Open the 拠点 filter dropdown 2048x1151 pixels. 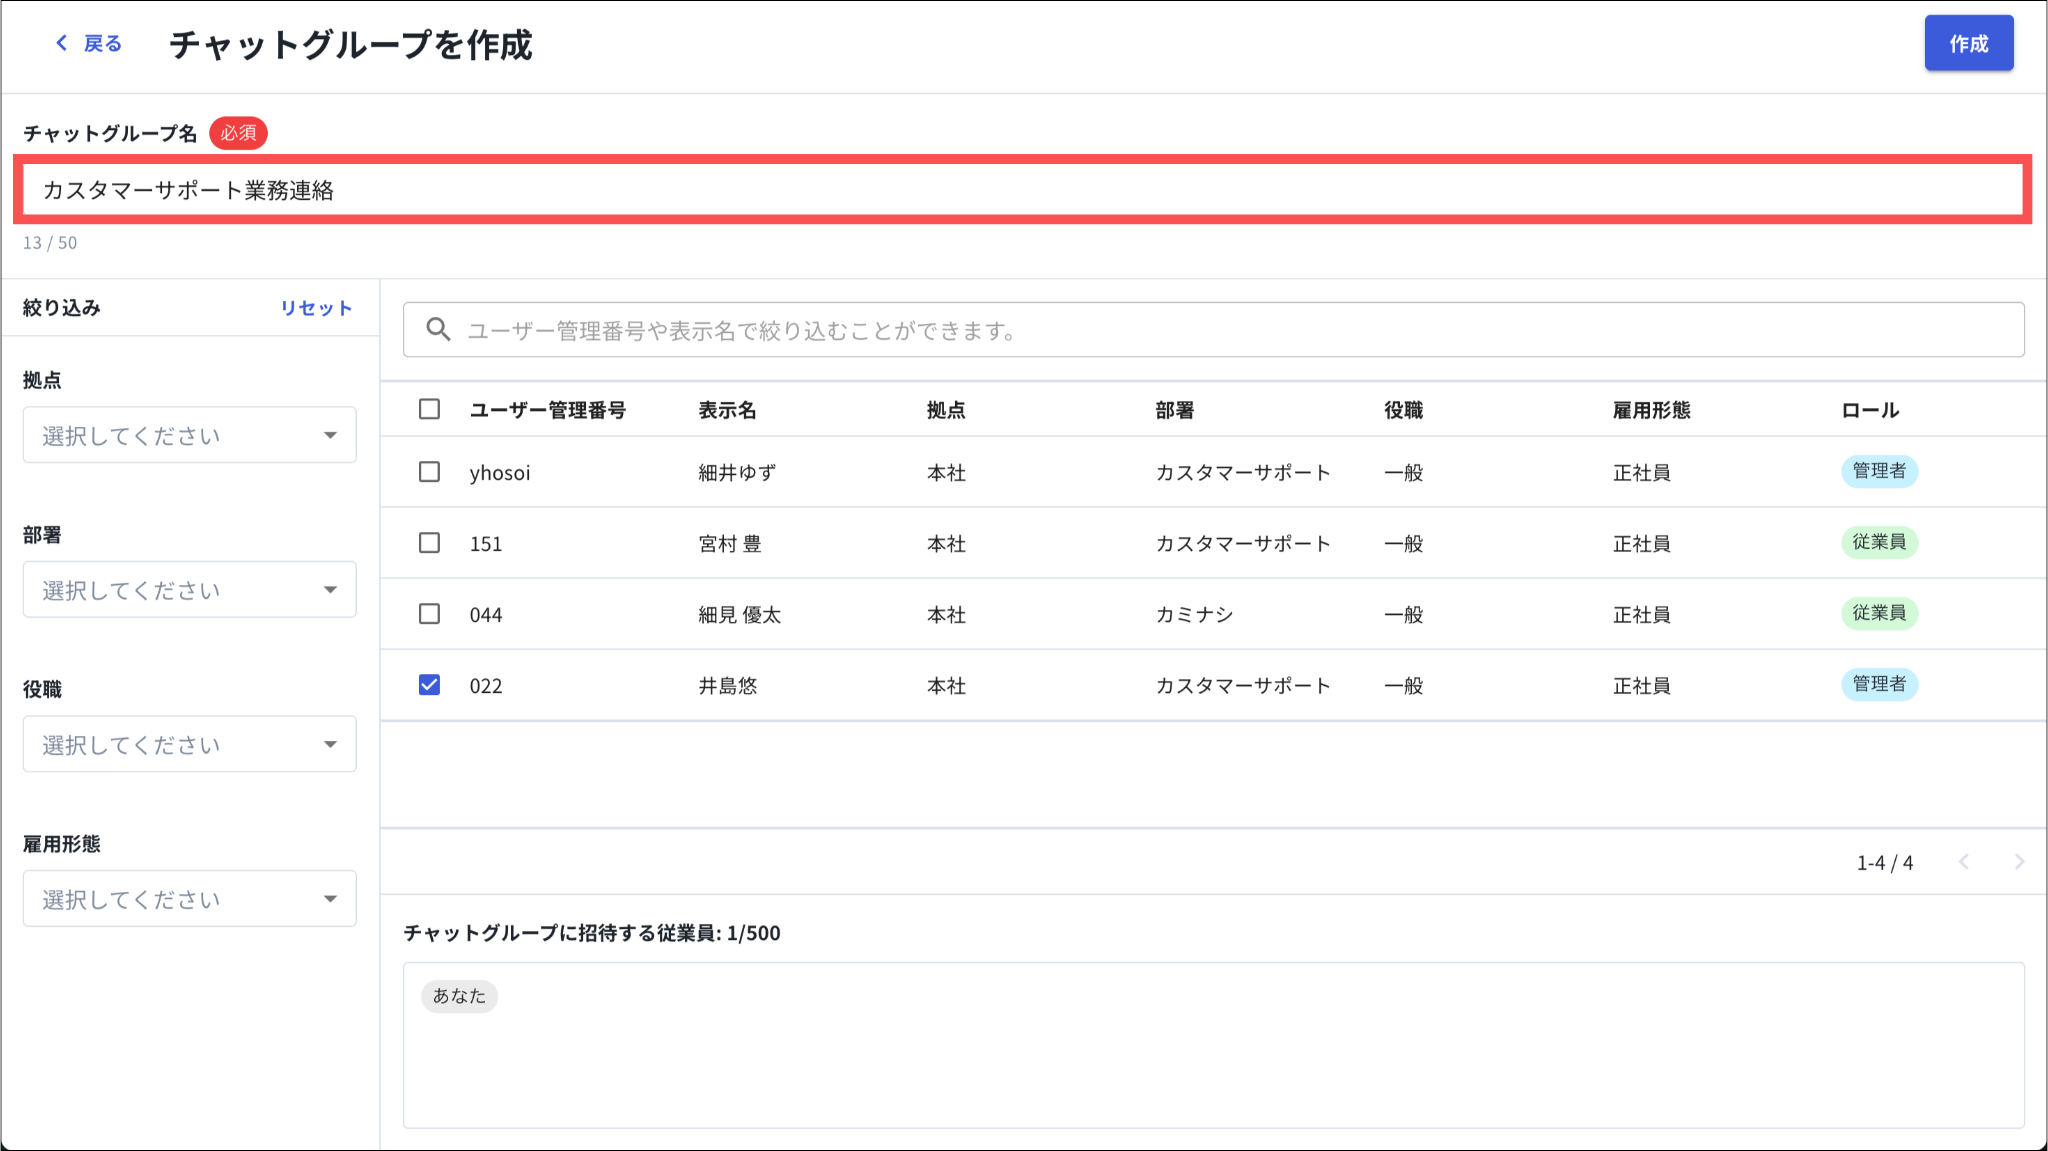pos(189,435)
